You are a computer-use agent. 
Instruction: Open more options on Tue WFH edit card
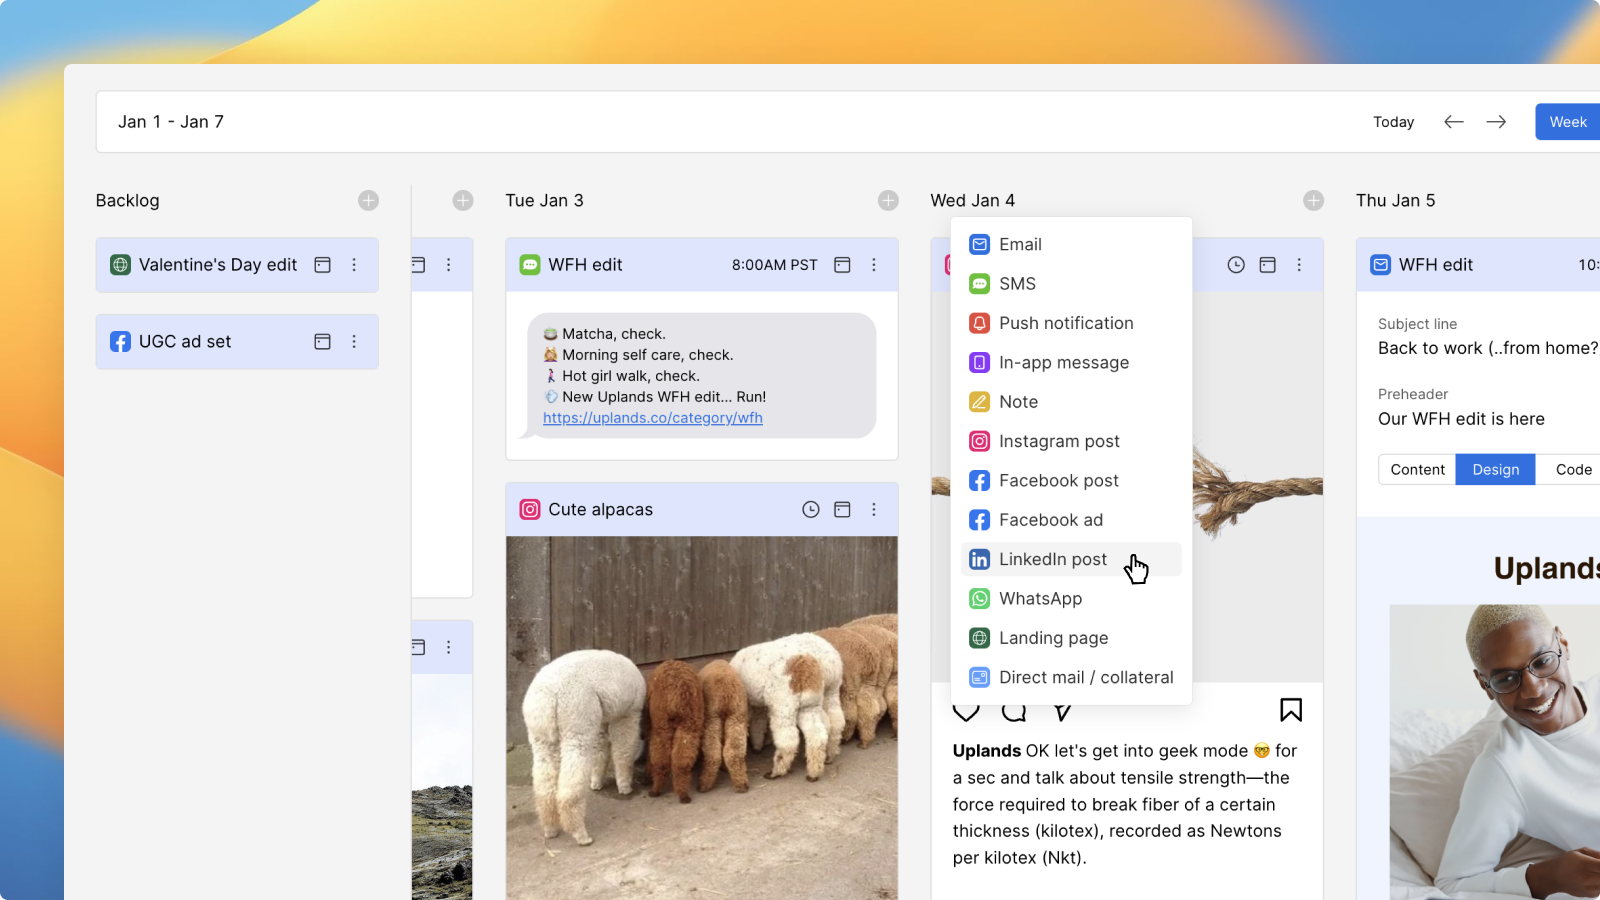(874, 265)
